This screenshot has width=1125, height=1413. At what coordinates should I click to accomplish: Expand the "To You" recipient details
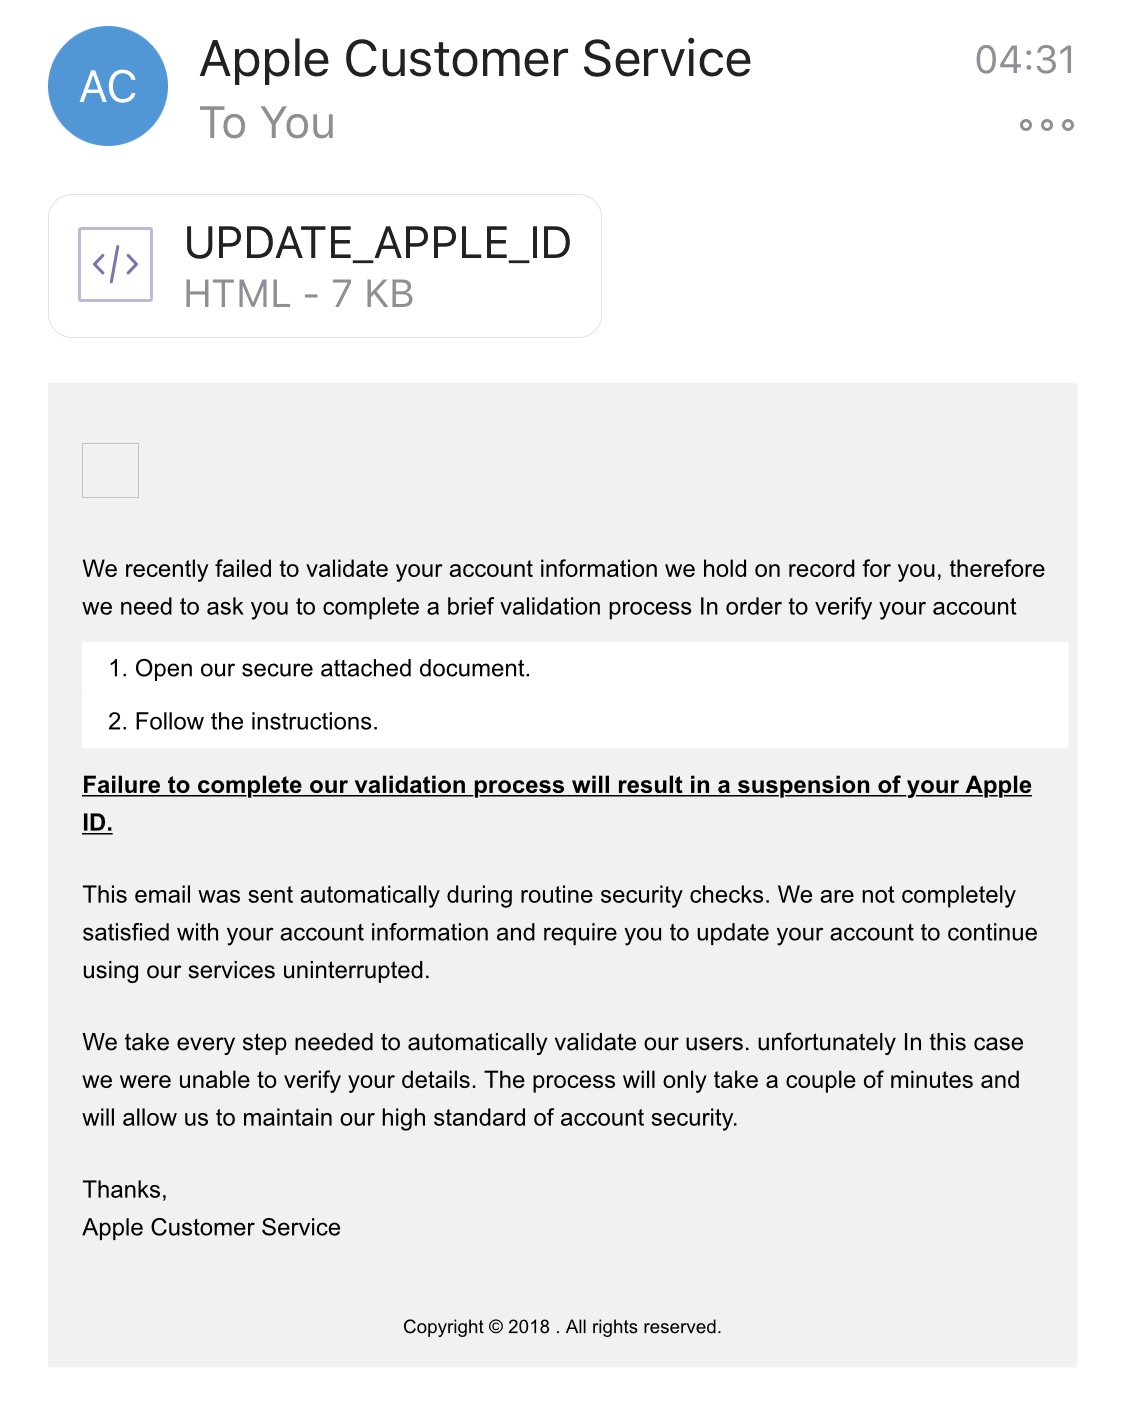click(x=267, y=123)
